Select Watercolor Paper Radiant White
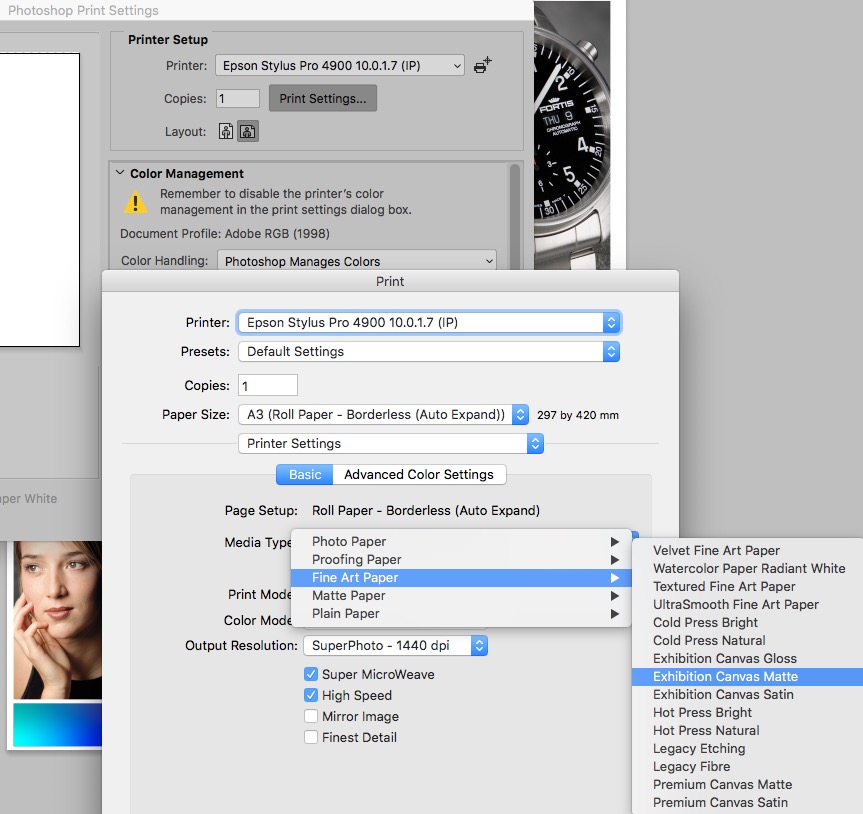 (747, 569)
